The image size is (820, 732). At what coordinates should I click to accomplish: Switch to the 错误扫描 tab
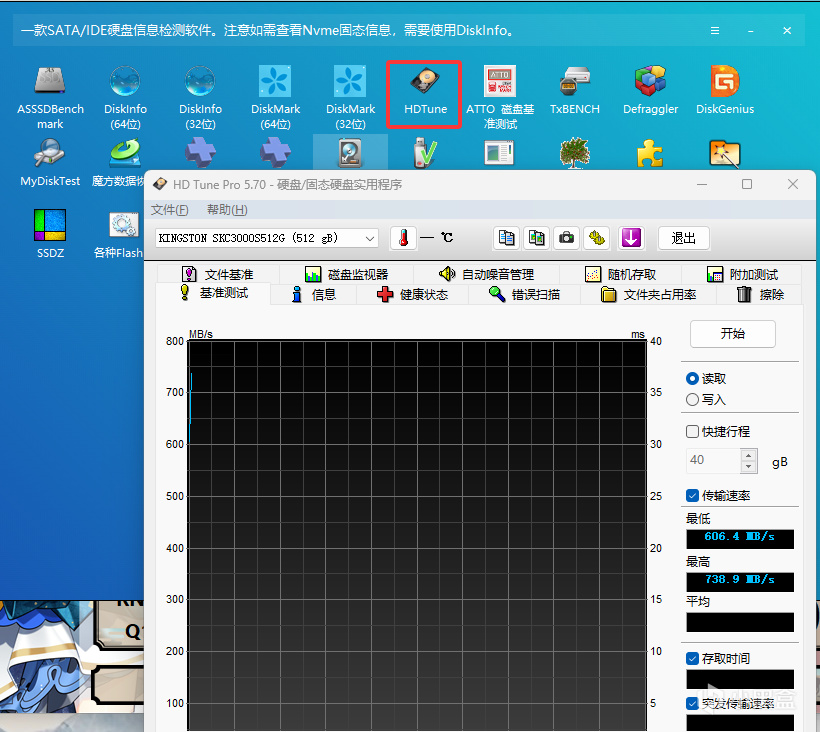pos(525,295)
